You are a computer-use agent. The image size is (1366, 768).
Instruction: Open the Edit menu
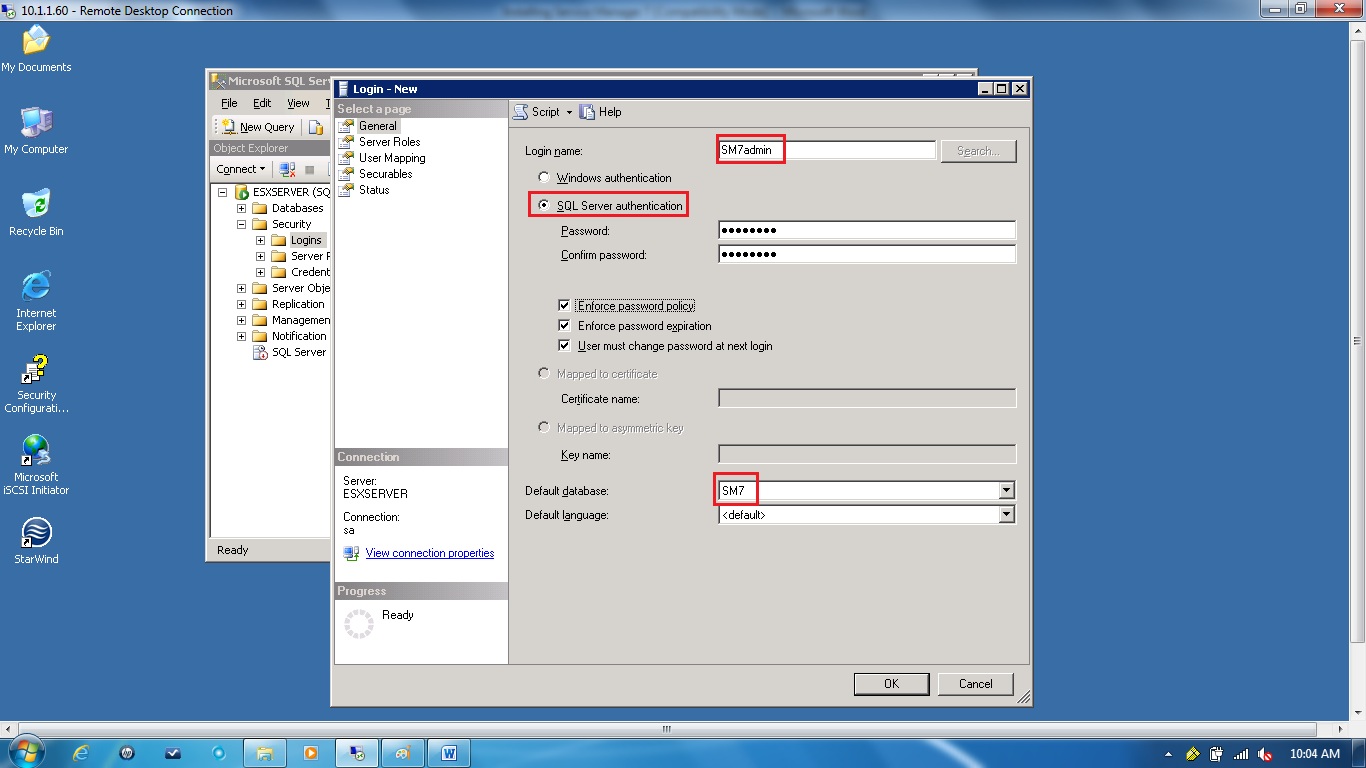tap(261, 102)
